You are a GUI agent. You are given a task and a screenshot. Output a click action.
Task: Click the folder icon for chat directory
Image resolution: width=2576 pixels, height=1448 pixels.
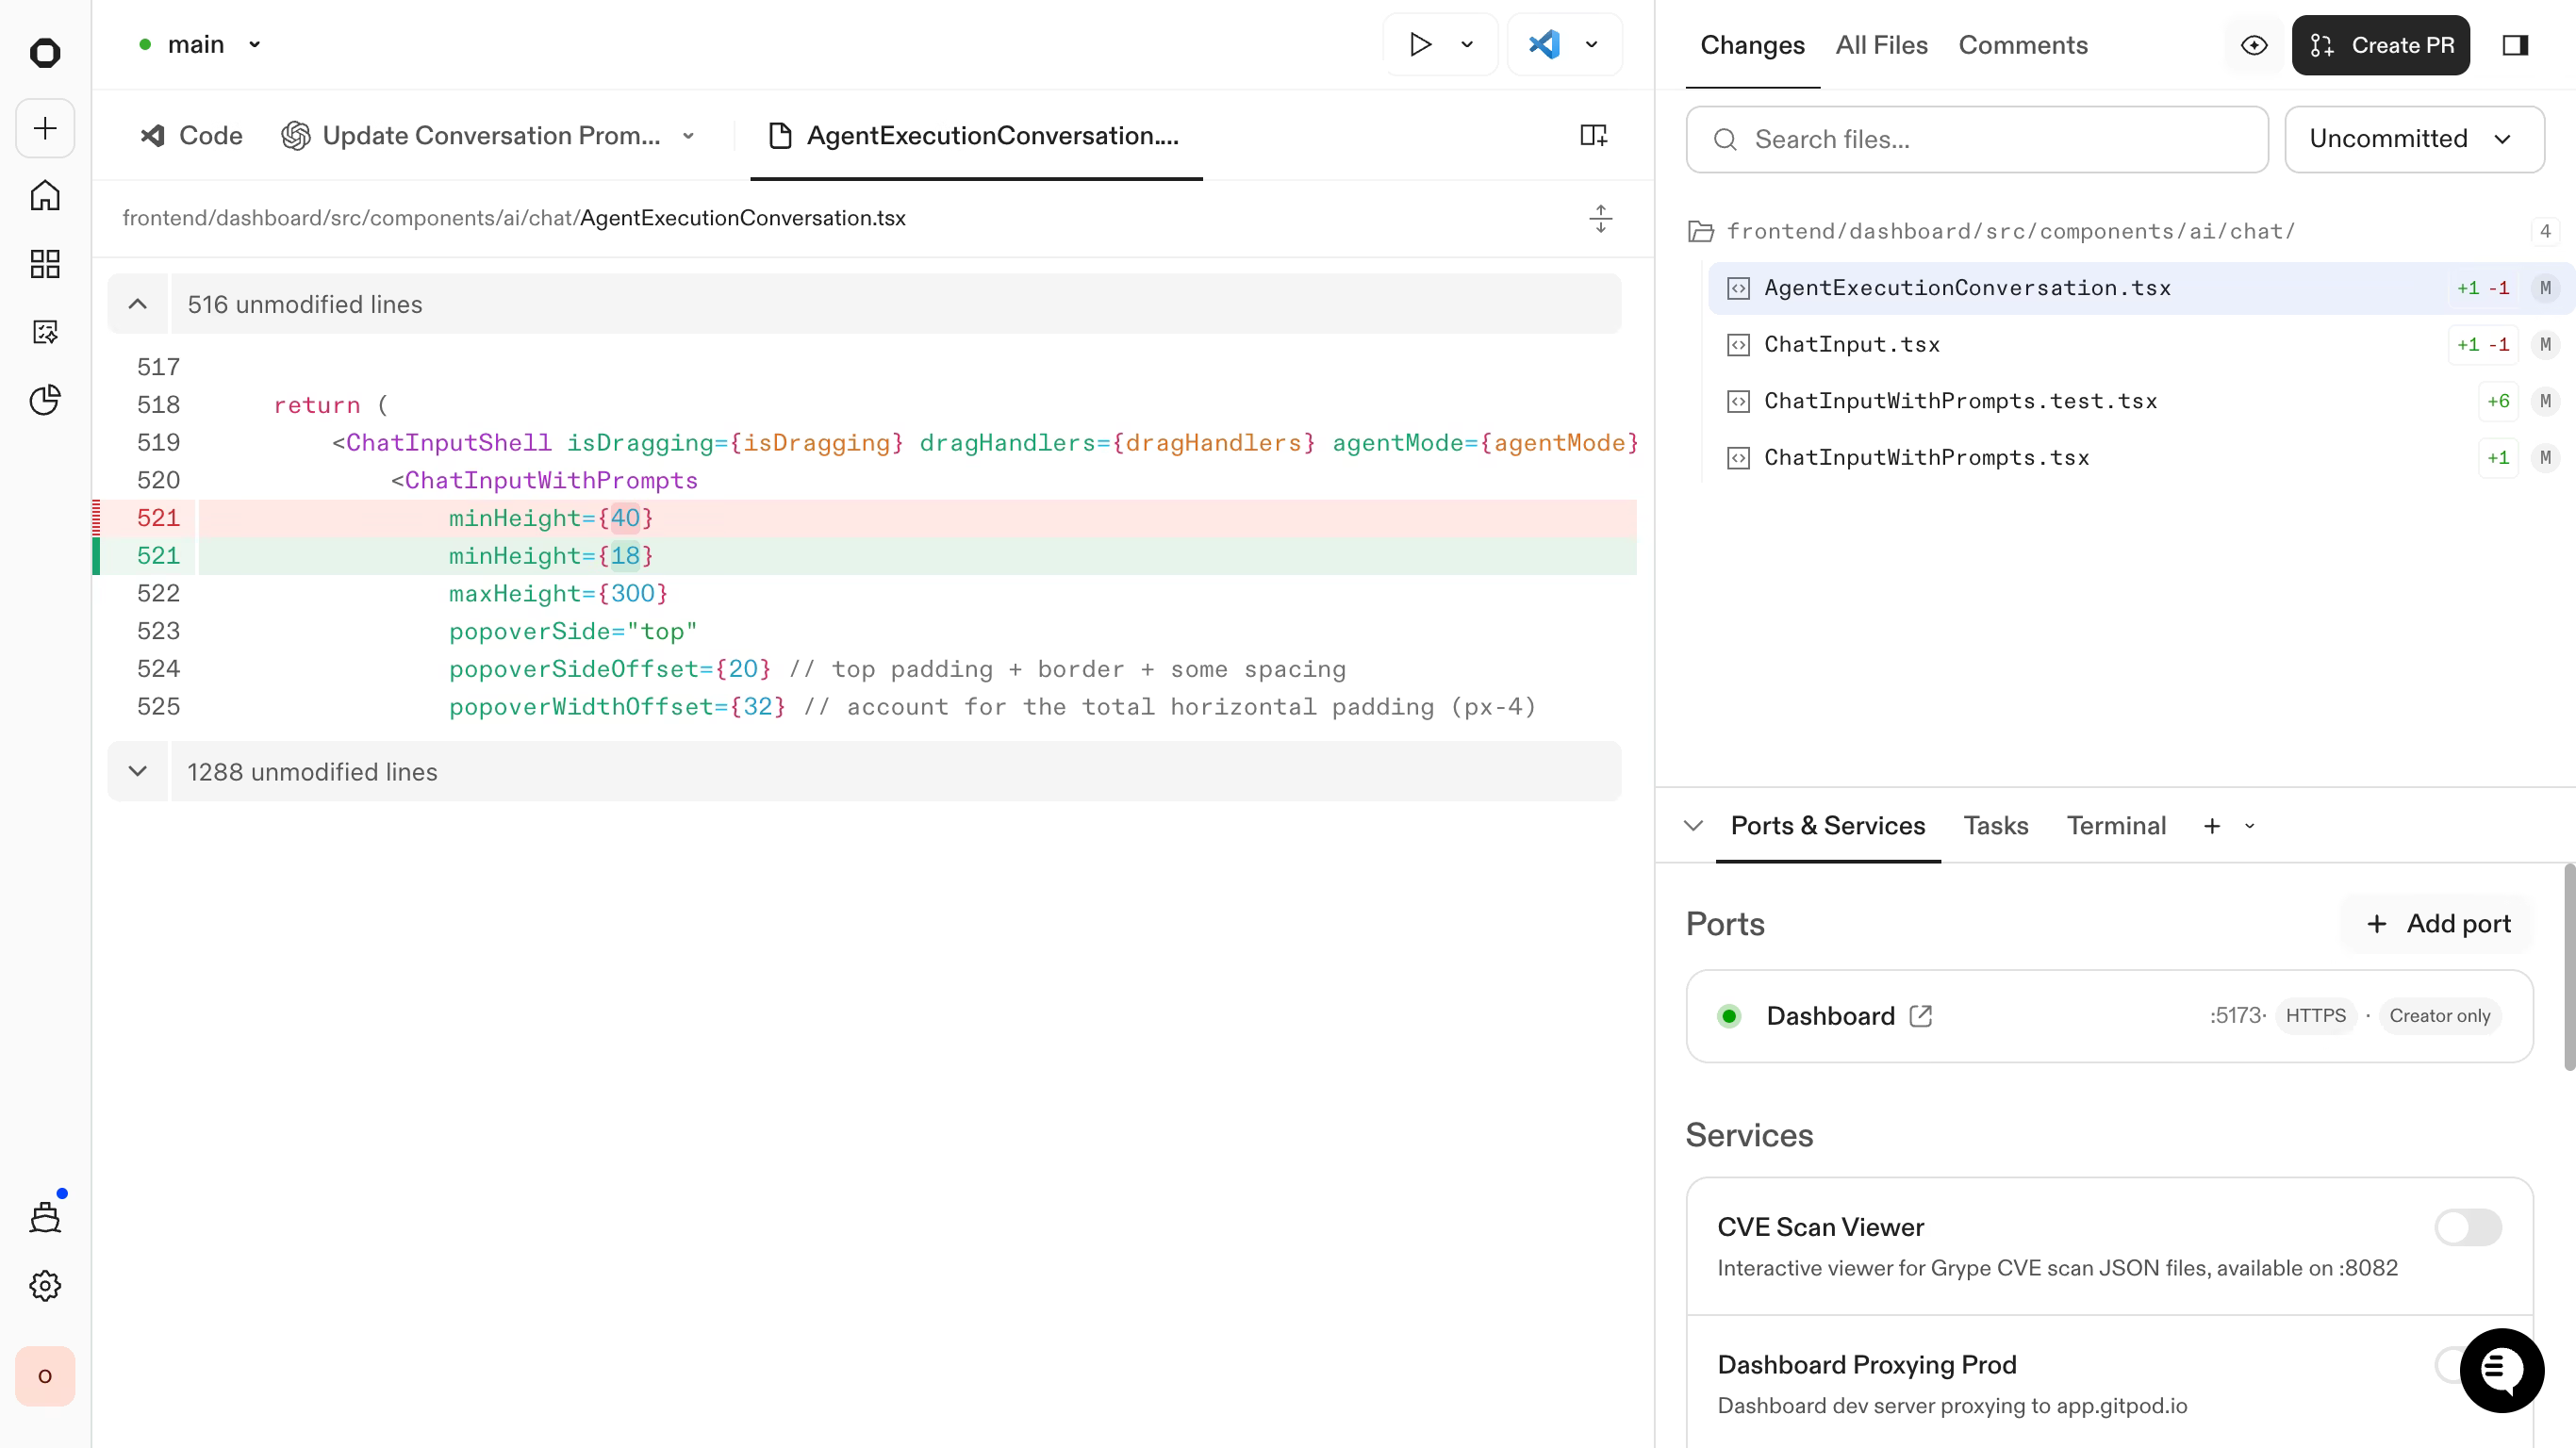[1701, 232]
